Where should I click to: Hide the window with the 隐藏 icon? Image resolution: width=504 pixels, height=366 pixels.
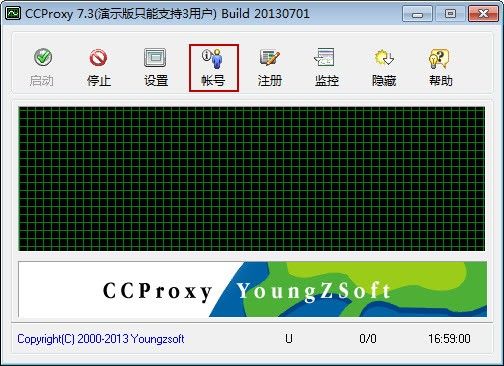click(x=383, y=57)
